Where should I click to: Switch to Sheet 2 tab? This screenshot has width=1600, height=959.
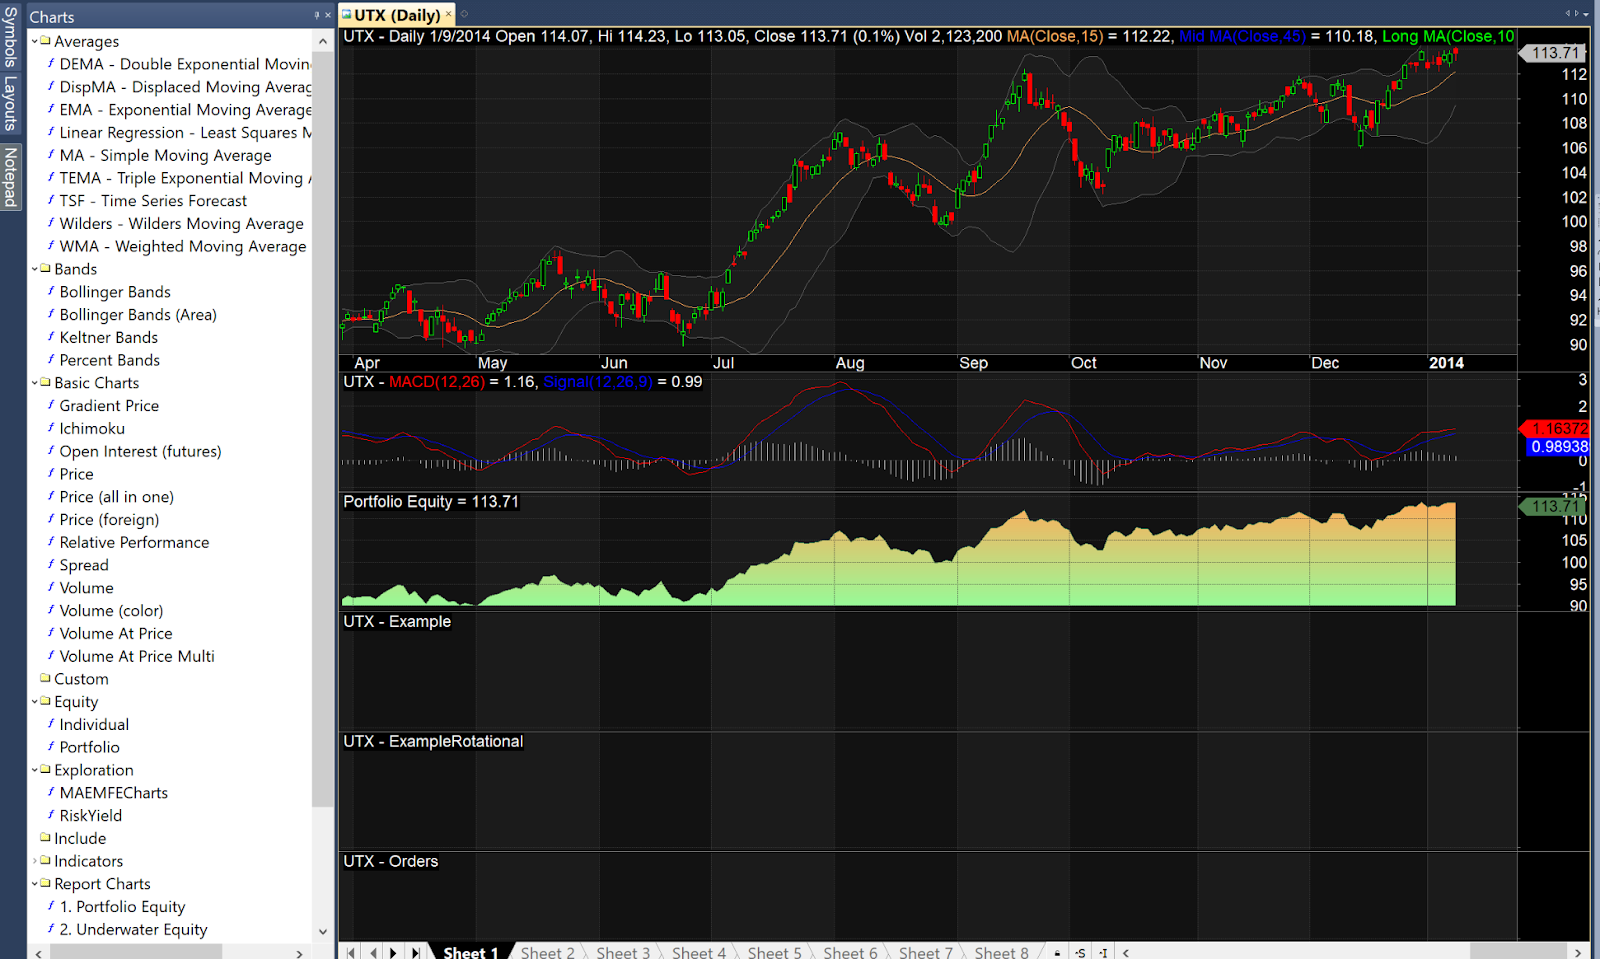coord(547,952)
